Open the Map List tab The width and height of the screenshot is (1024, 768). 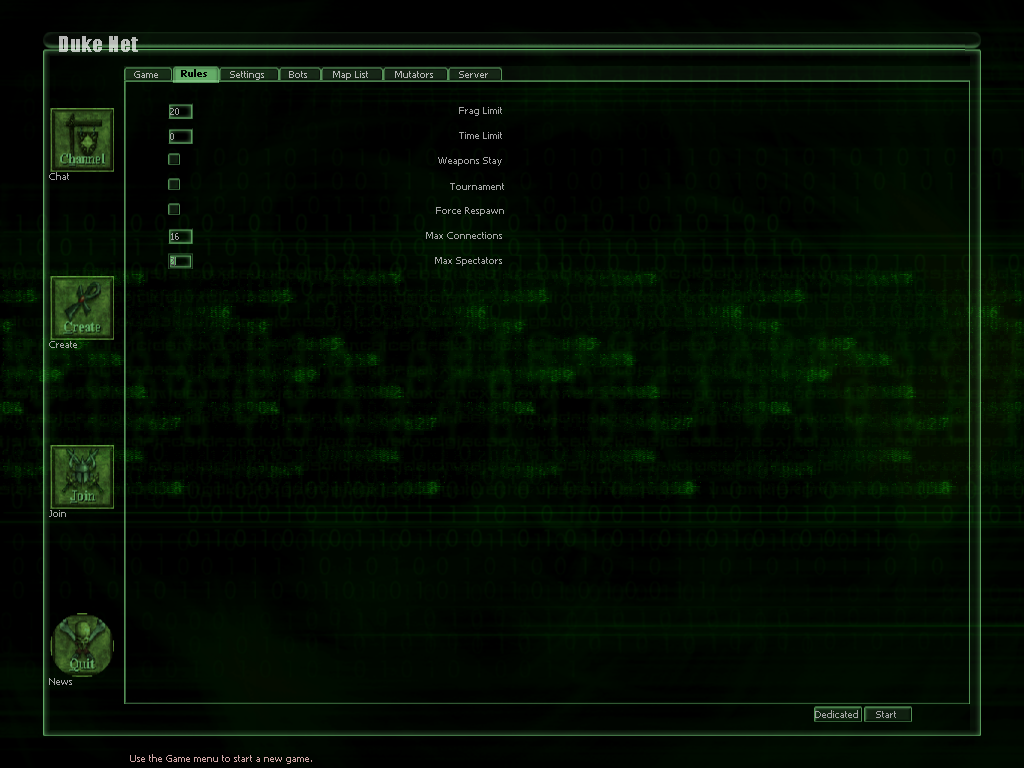[352, 74]
